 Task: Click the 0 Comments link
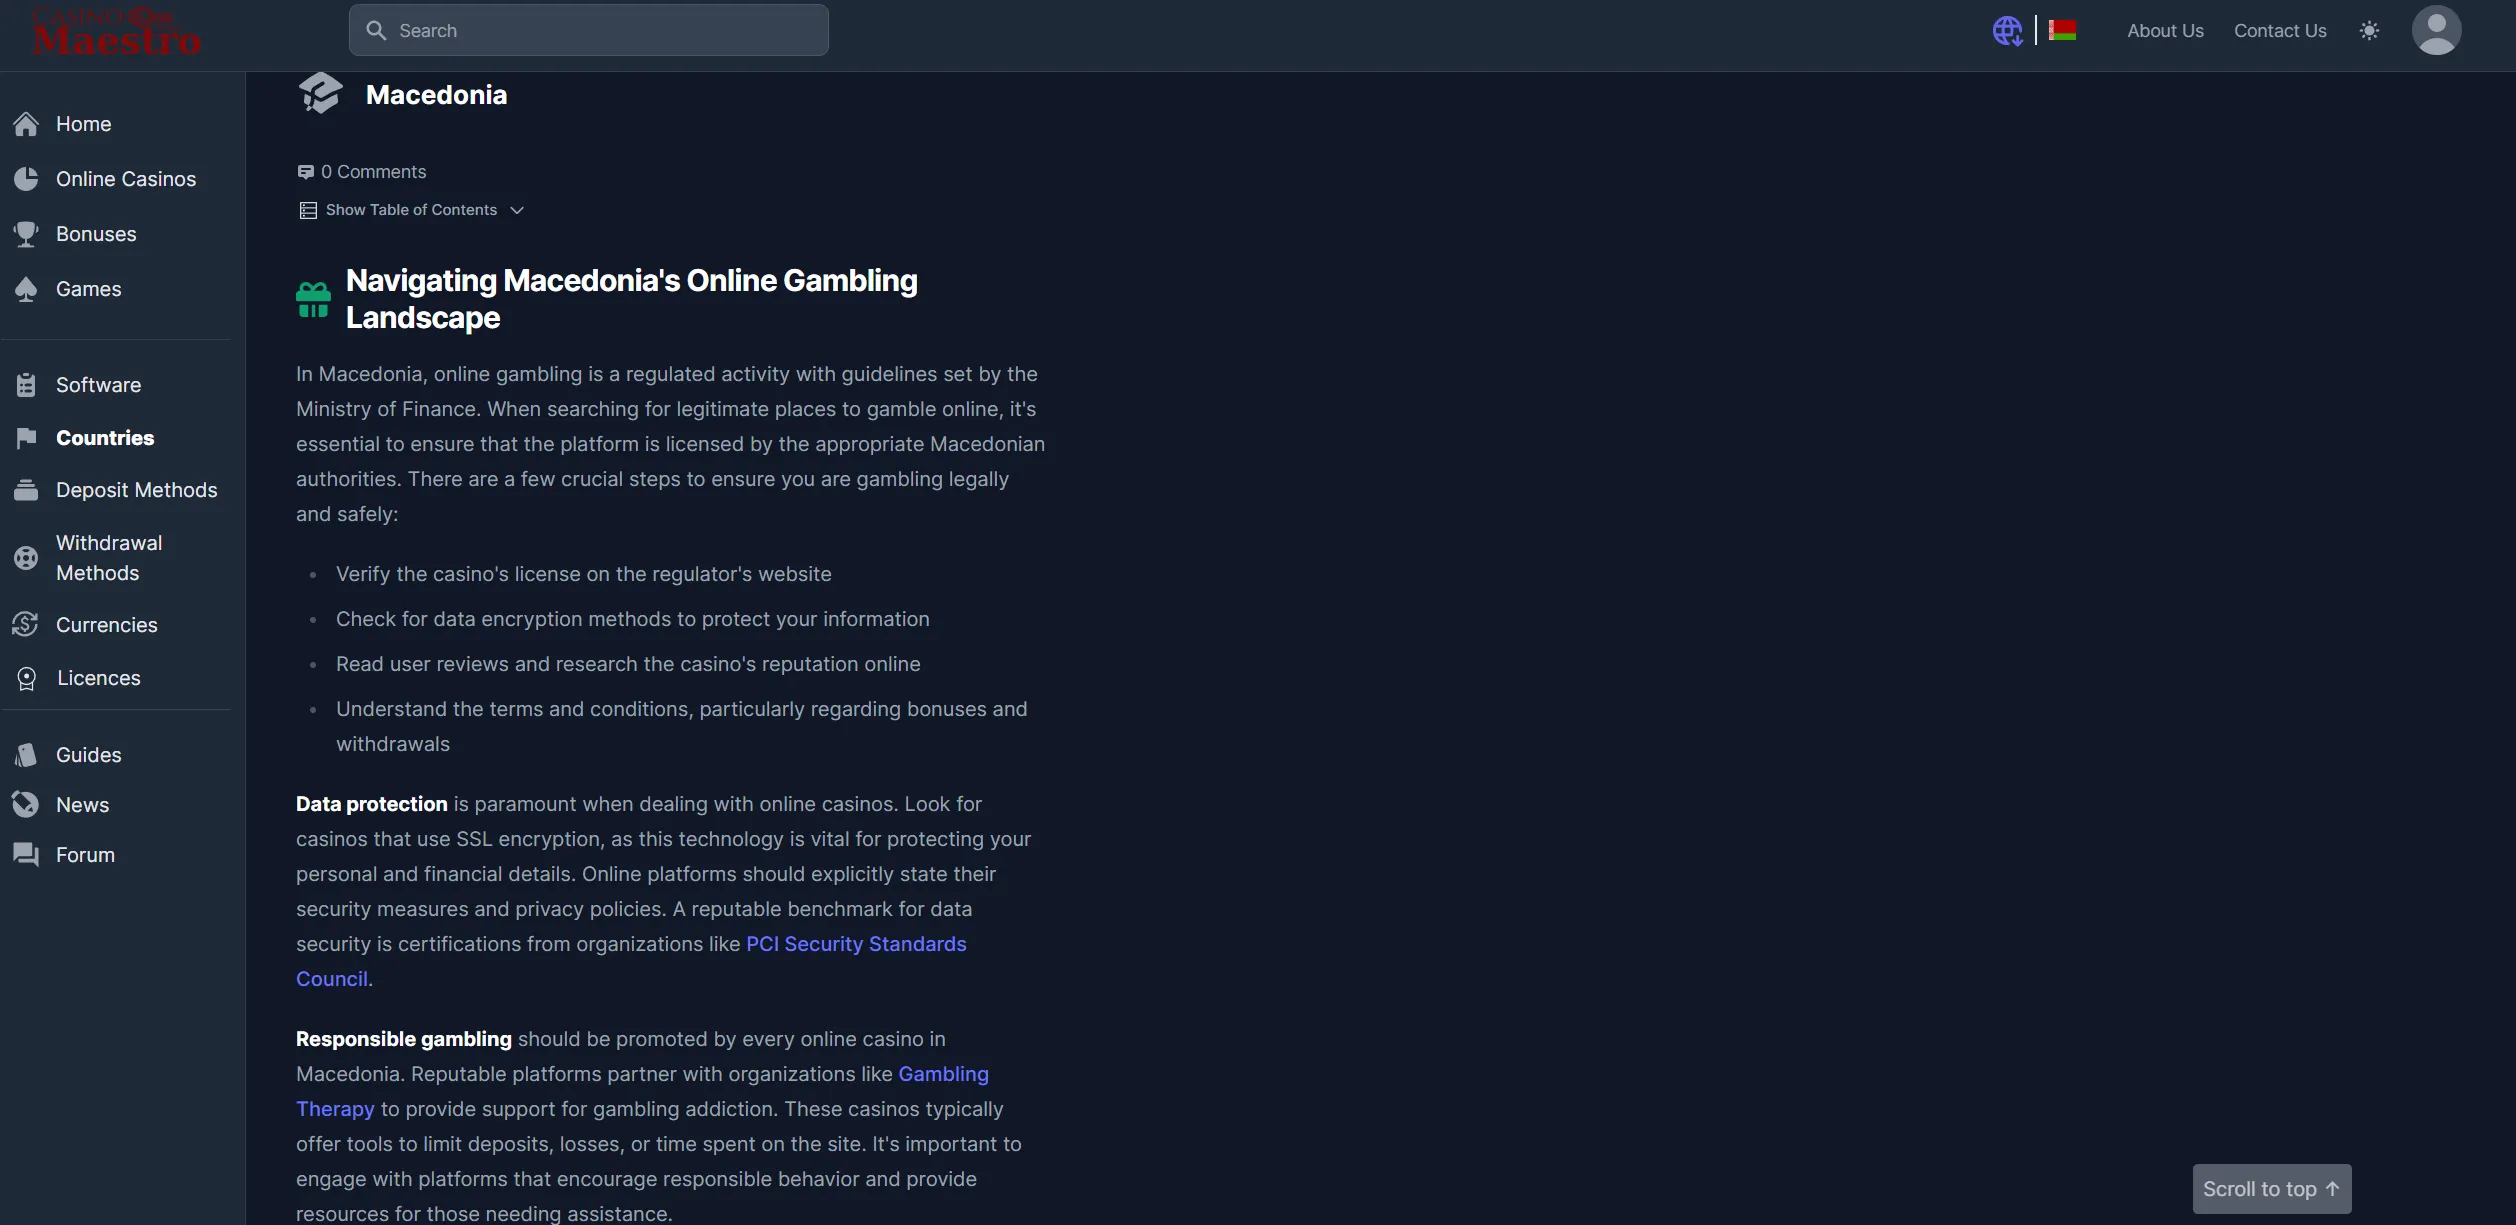[373, 172]
